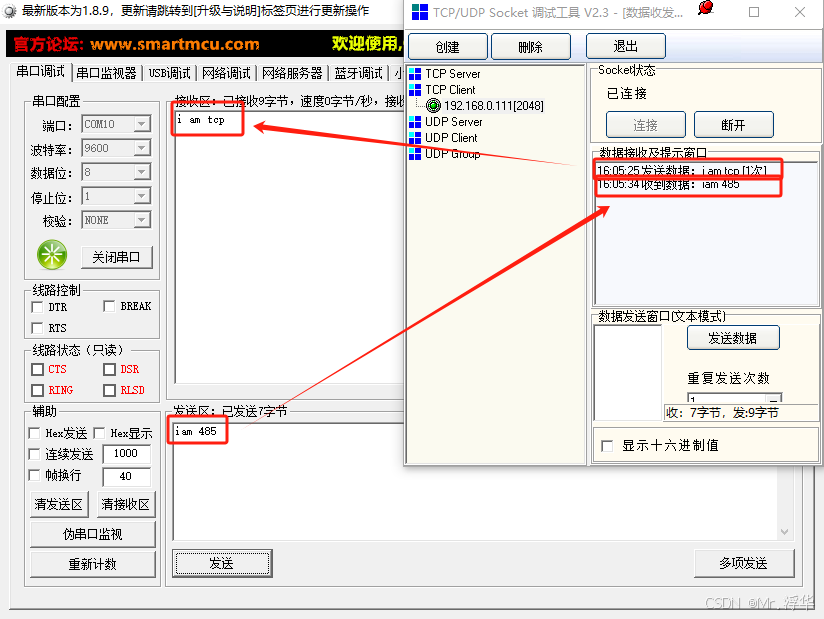The width and height of the screenshot is (824, 619).
Task: Click the TCP Server tree icon
Action: pos(415,74)
